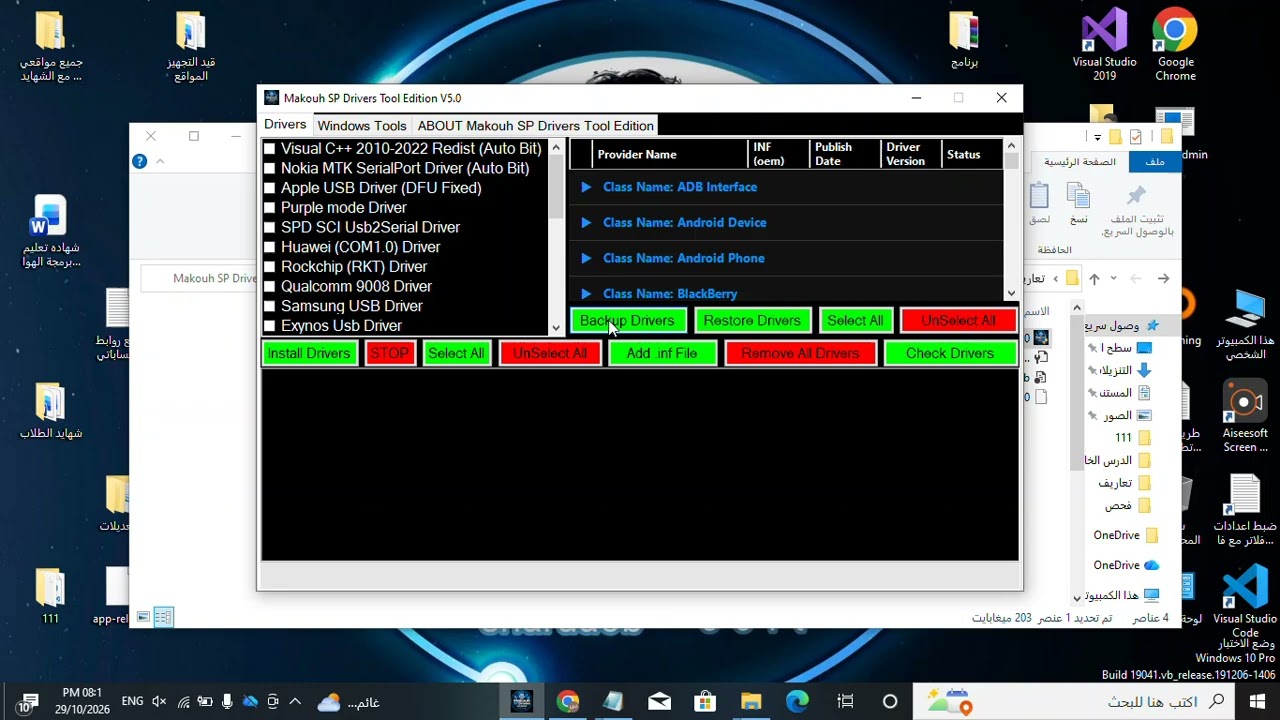1280x720 pixels.
Task: Open the ملف tab in File Explorer
Action: pyautogui.click(x=1155, y=162)
